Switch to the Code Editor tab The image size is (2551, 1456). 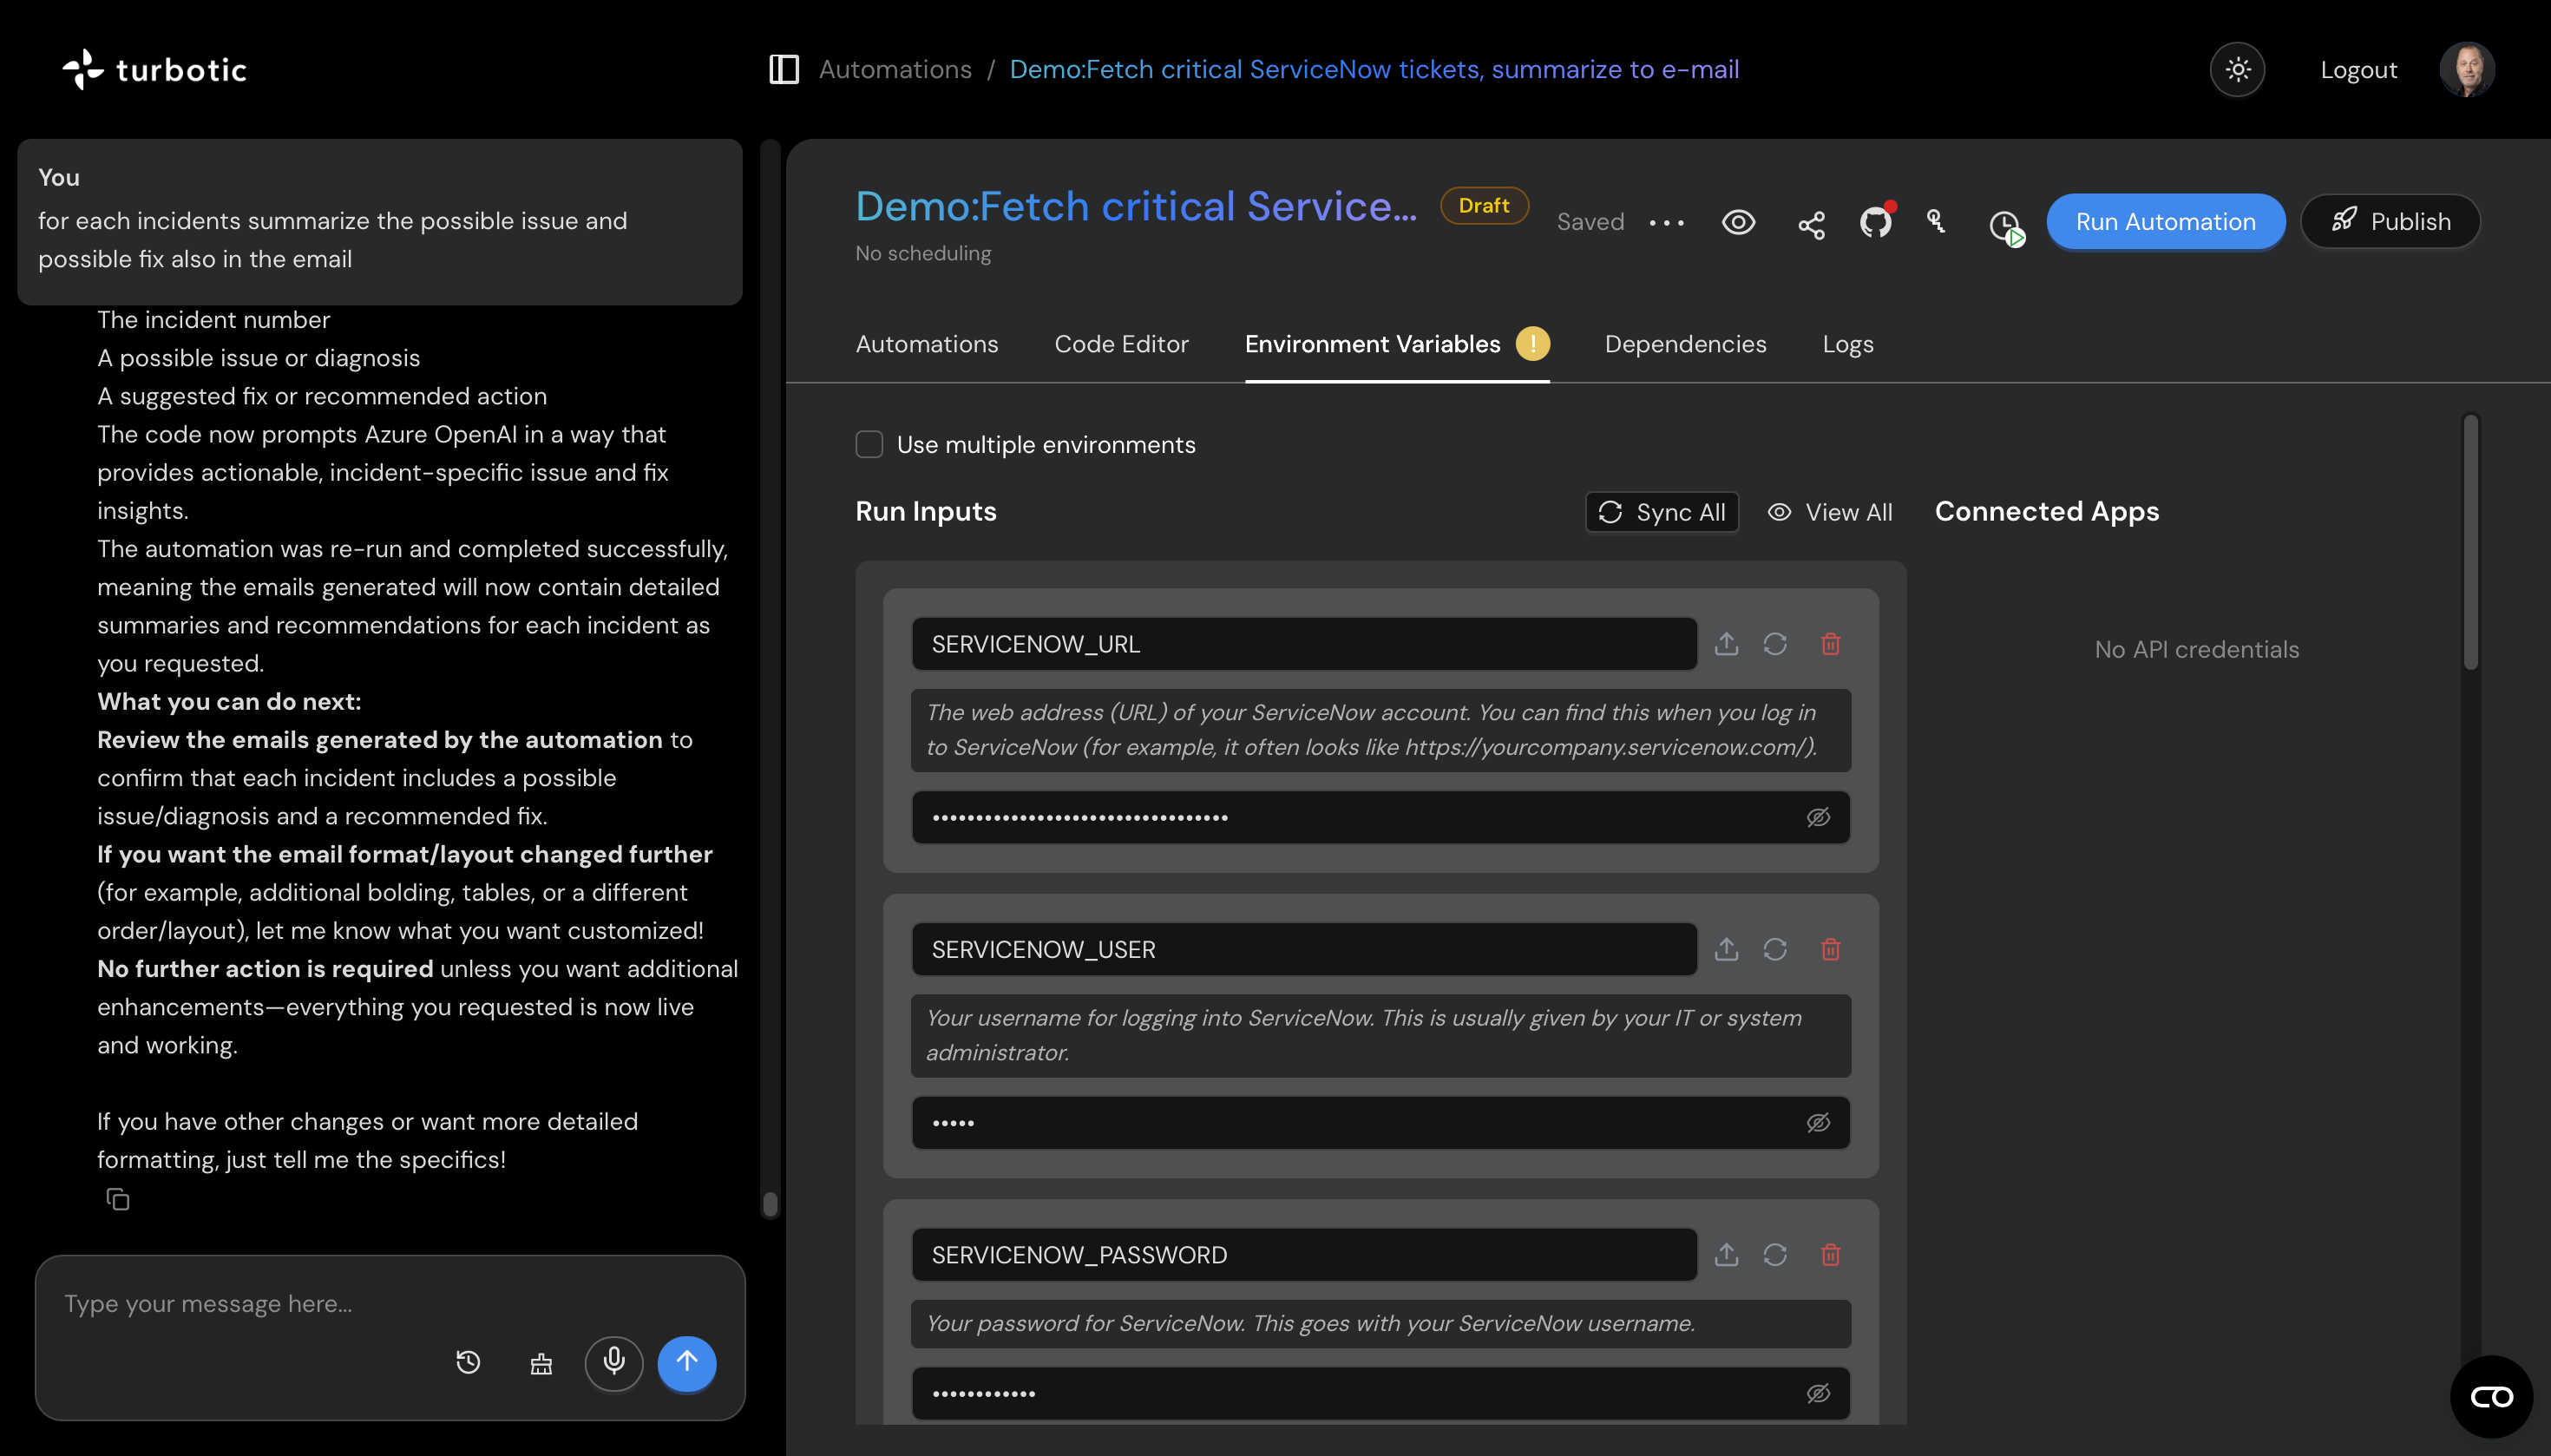pyautogui.click(x=1121, y=344)
